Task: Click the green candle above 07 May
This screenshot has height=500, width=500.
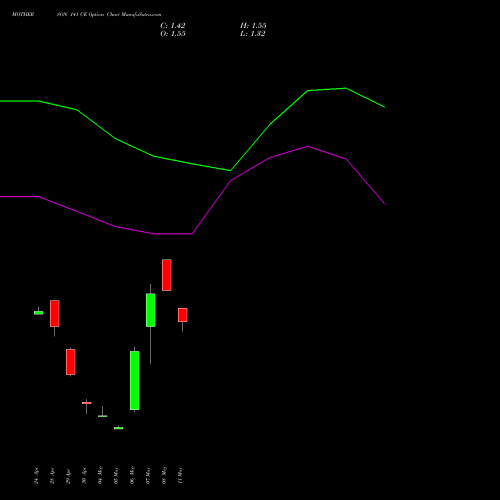Action: pyautogui.click(x=151, y=310)
